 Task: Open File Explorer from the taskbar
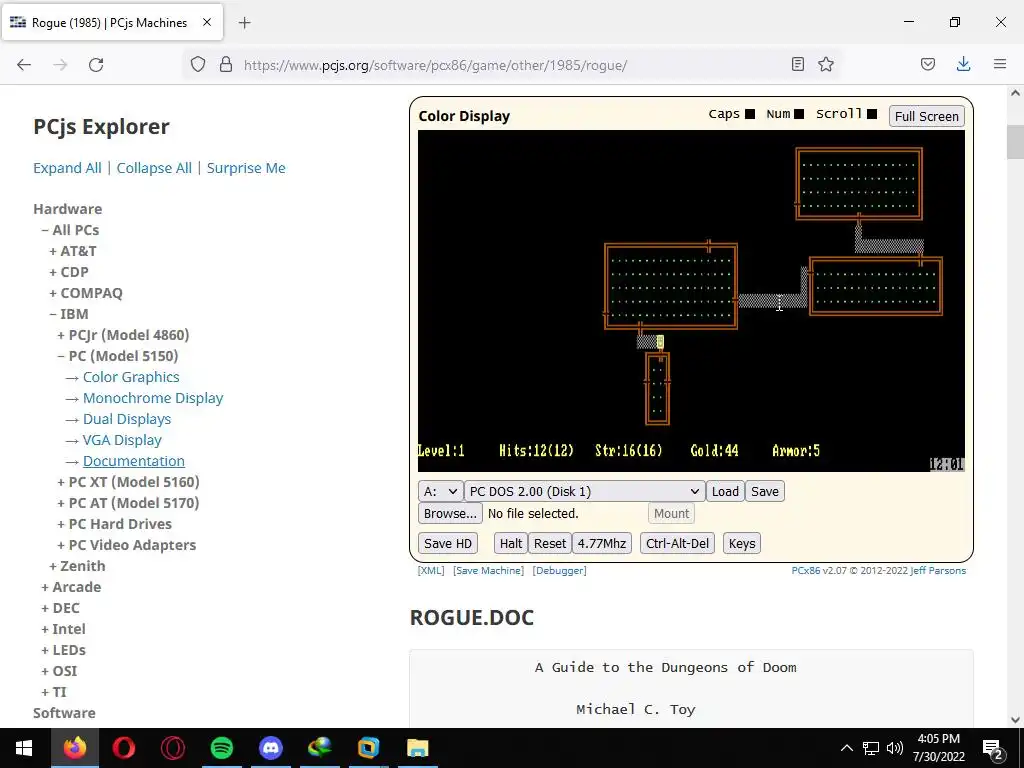coord(417,748)
